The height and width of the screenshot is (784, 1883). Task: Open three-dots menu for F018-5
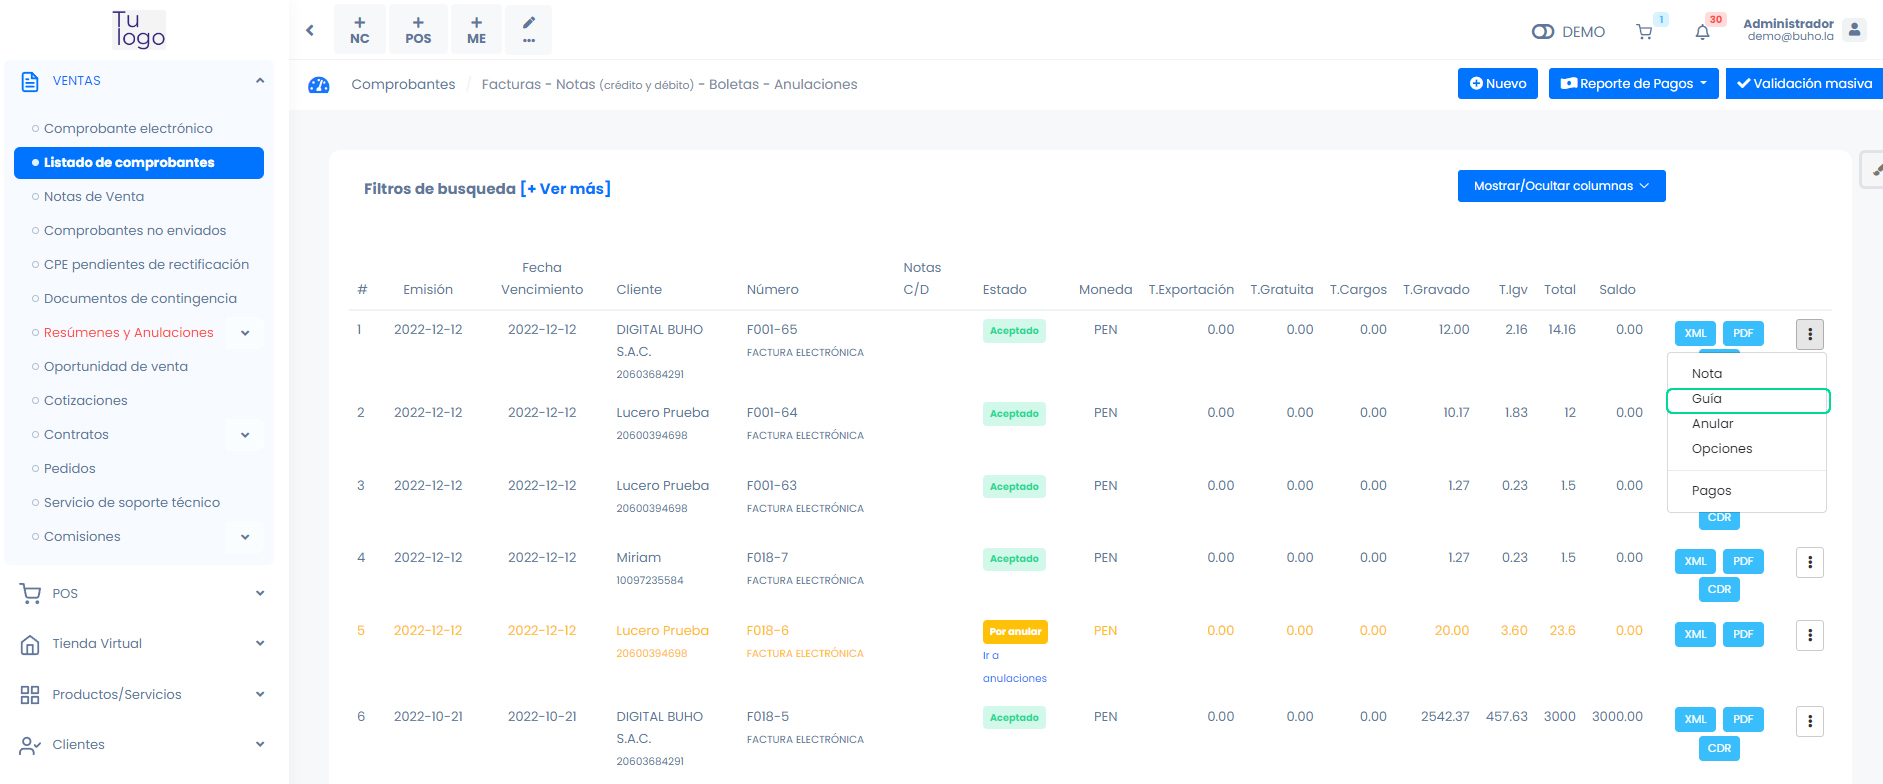[1810, 721]
